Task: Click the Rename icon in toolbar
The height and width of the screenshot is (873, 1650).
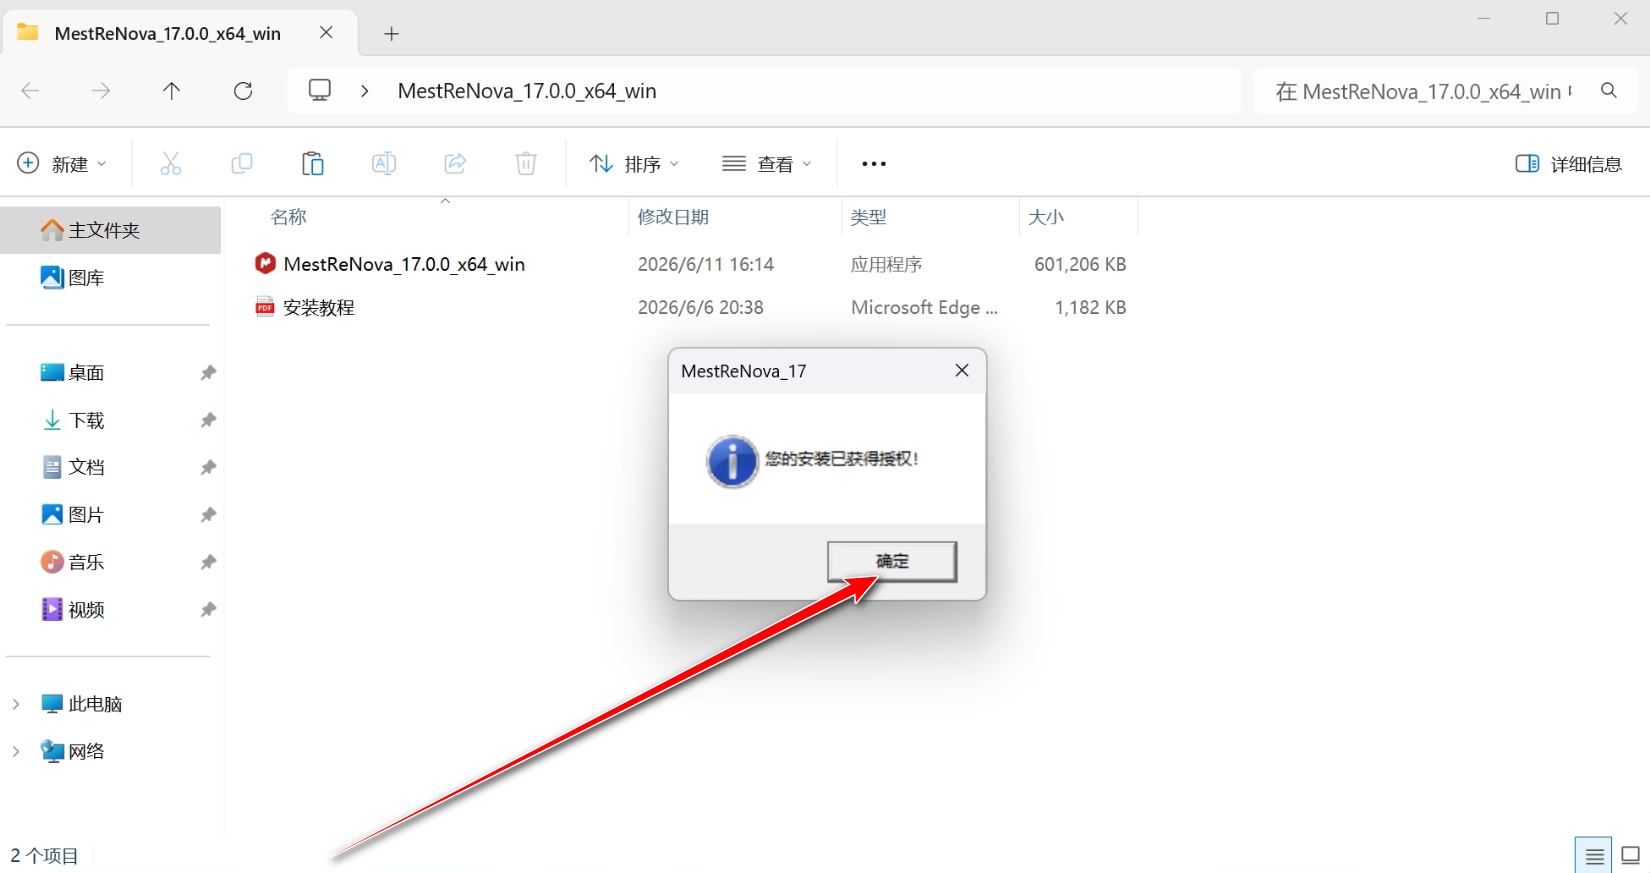Action: pyautogui.click(x=384, y=164)
